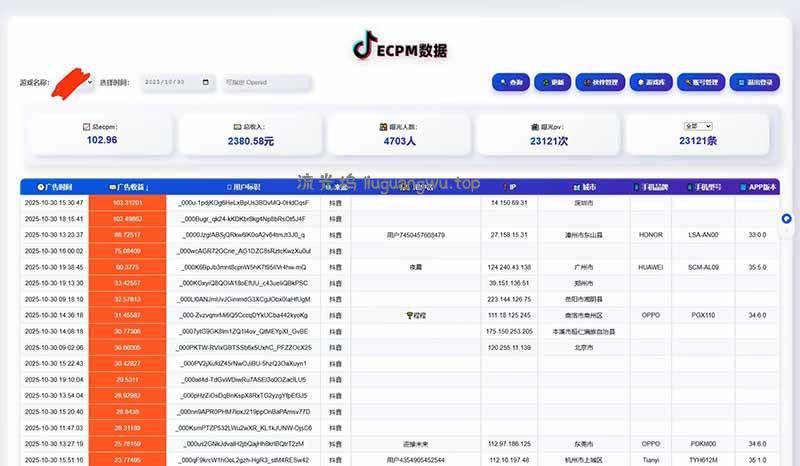Click the 曝光人数 stat card icon

click(382, 128)
